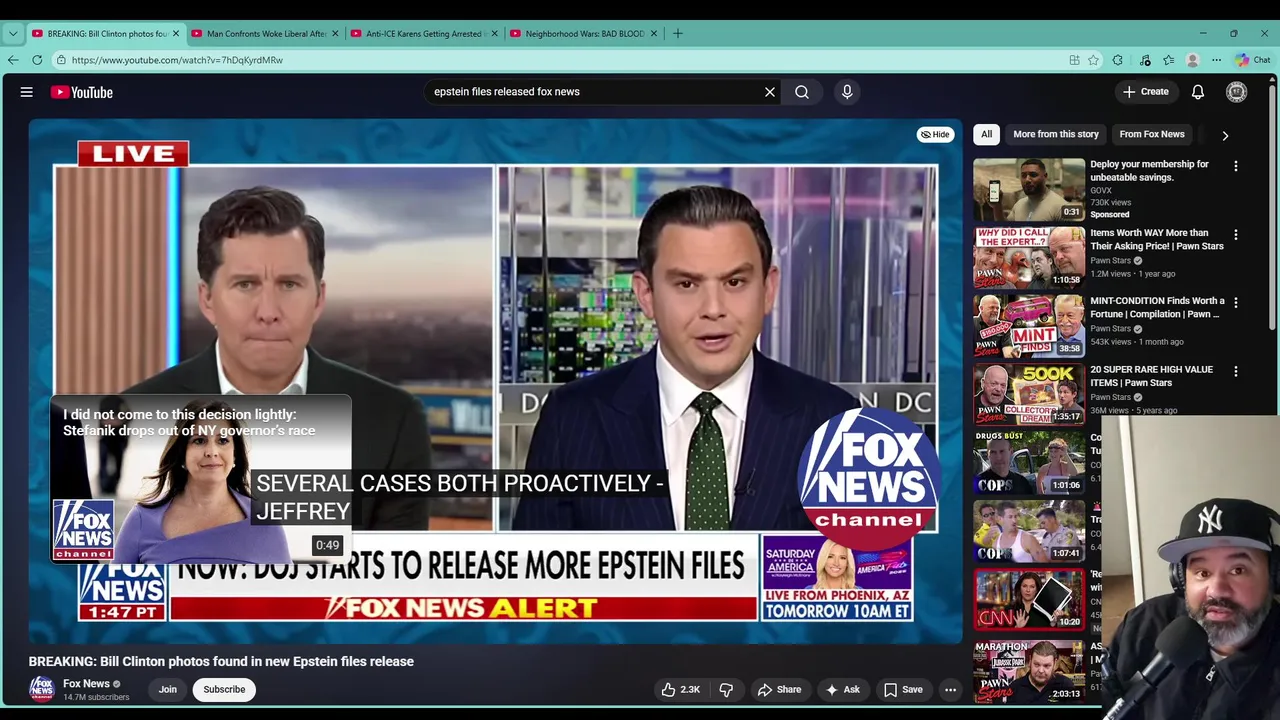
Task: Open Items Worth WAY More video thumbnail
Action: coord(1029,257)
